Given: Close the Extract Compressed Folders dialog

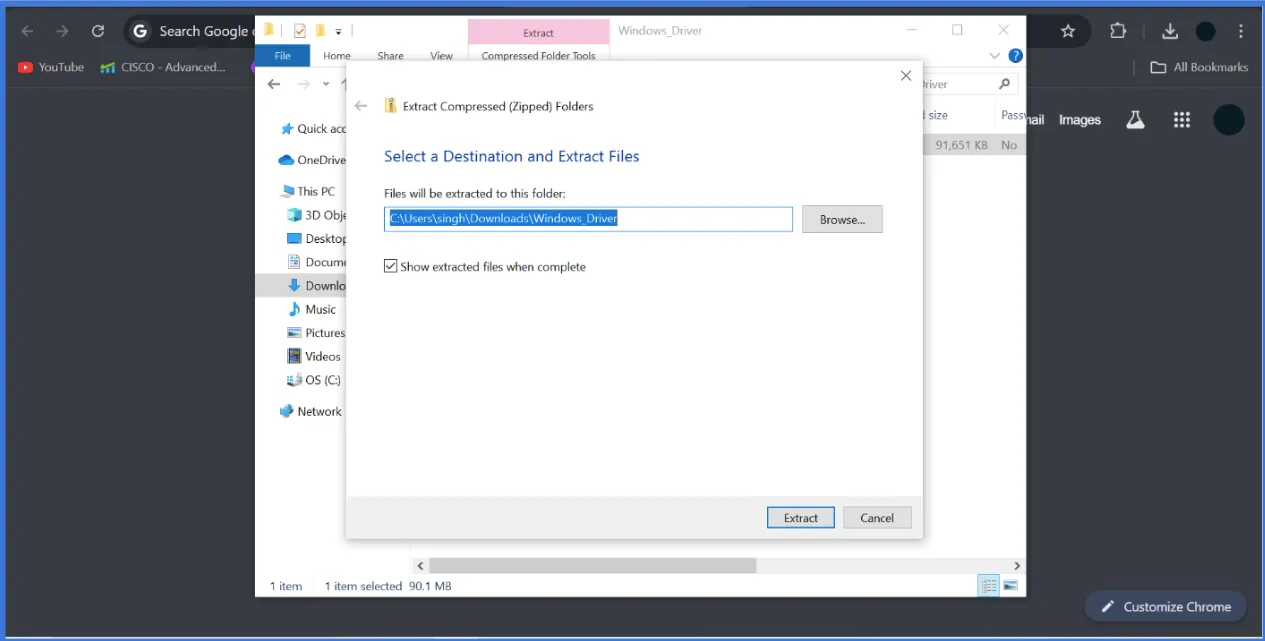Looking at the screenshot, I should (x=906, y=76).
